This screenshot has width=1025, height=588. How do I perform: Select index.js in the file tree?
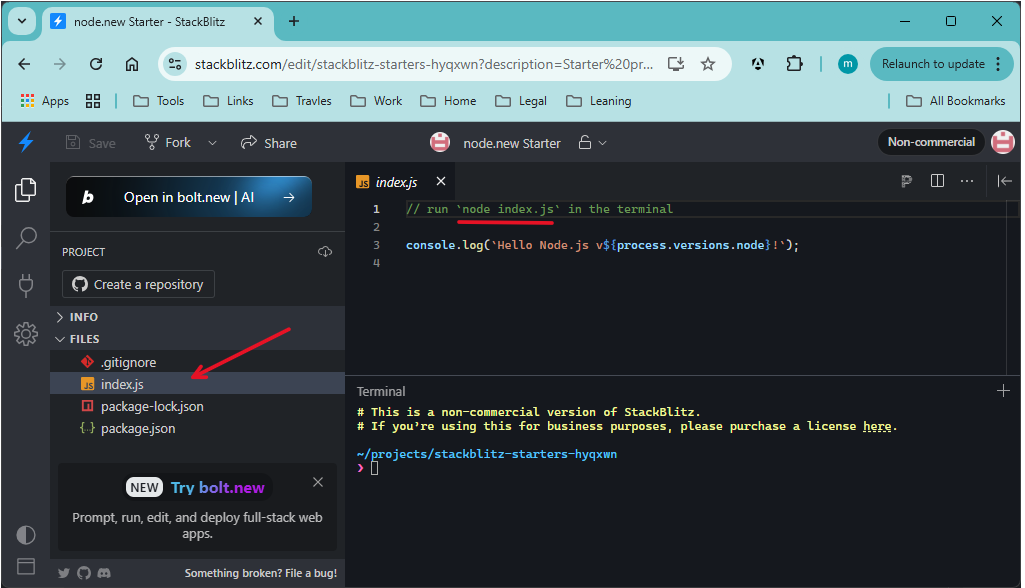coord(197,384)
